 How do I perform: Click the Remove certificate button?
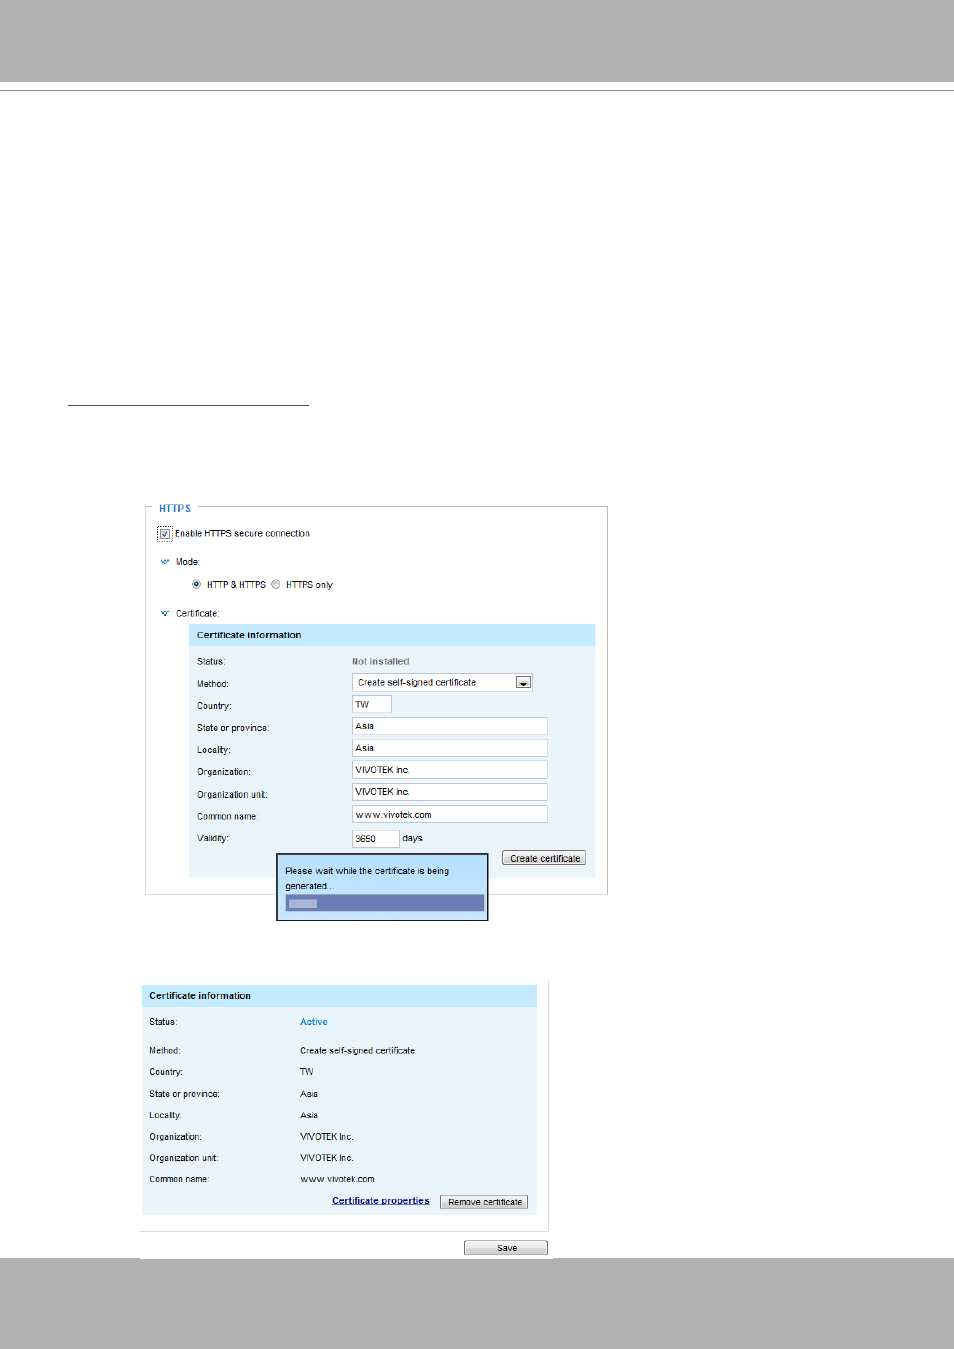[484, 1202]
